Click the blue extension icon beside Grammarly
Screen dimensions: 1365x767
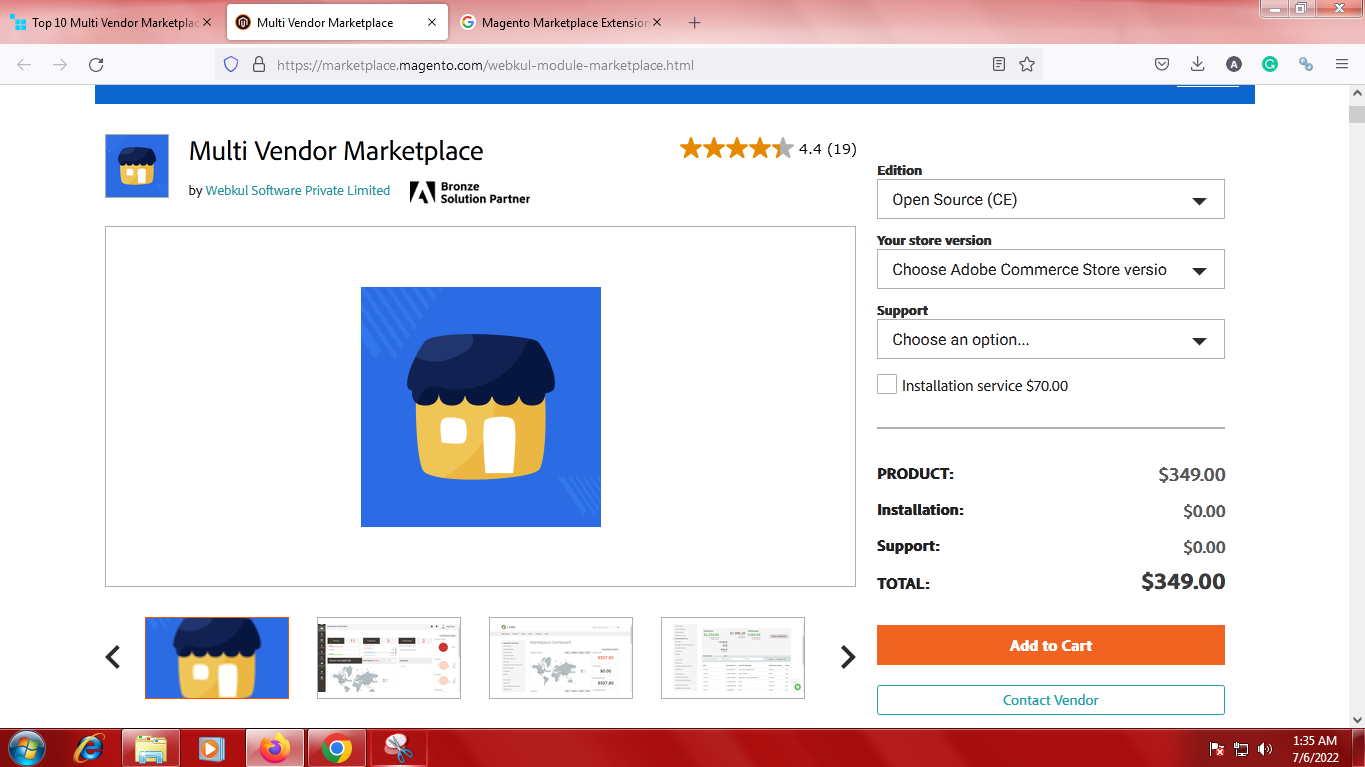click(1305, 64)
